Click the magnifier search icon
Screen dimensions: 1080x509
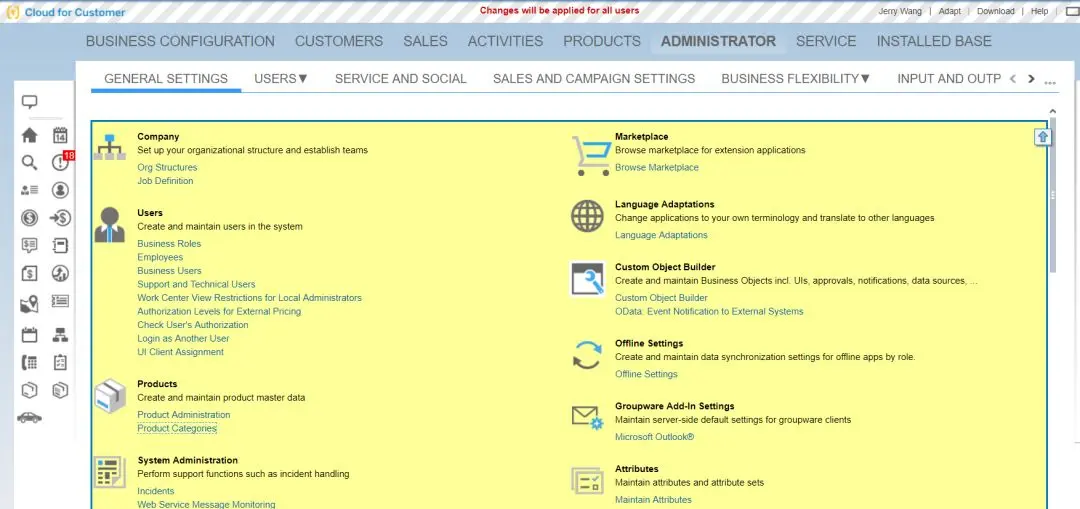coord(29,163)
